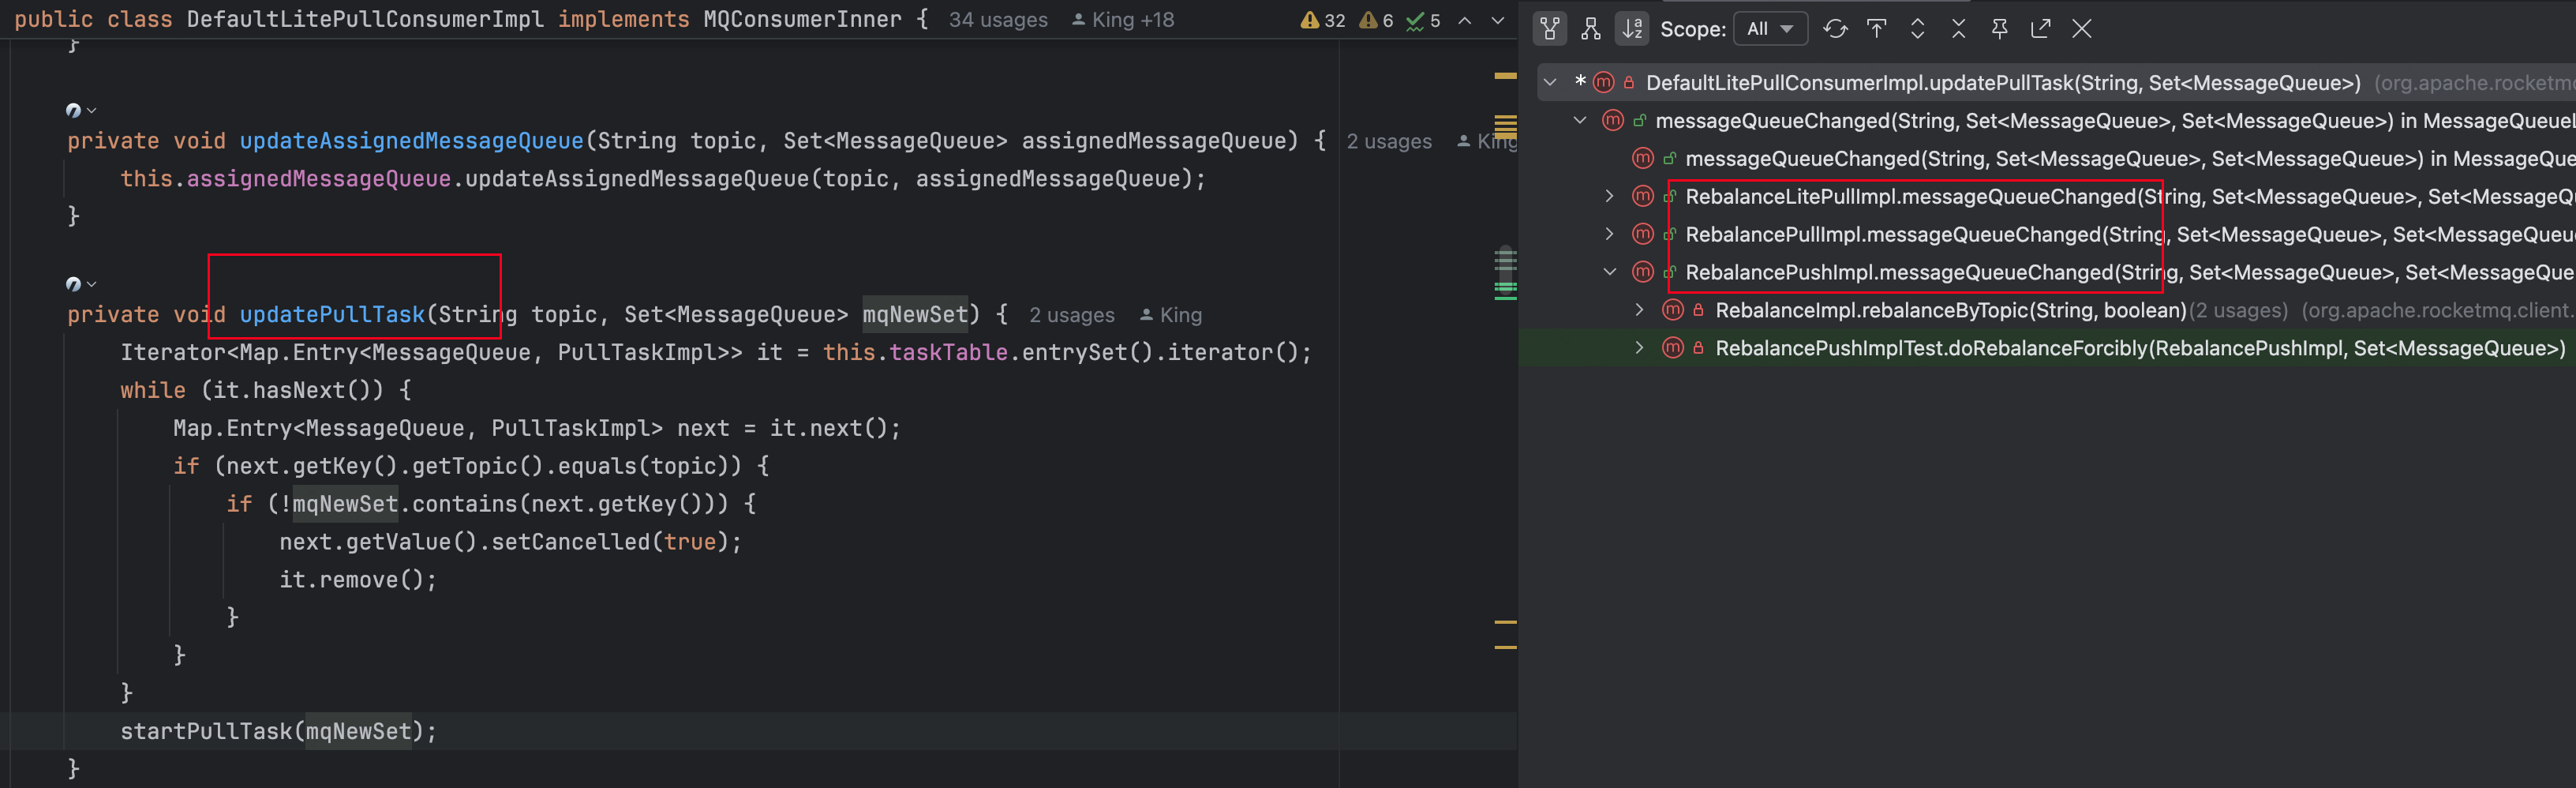The width and height of the screenshot is (2576, 788).
Task: Click 2 usages hint for updateAssignedMessageQueue
Action: click(1389, 142)
